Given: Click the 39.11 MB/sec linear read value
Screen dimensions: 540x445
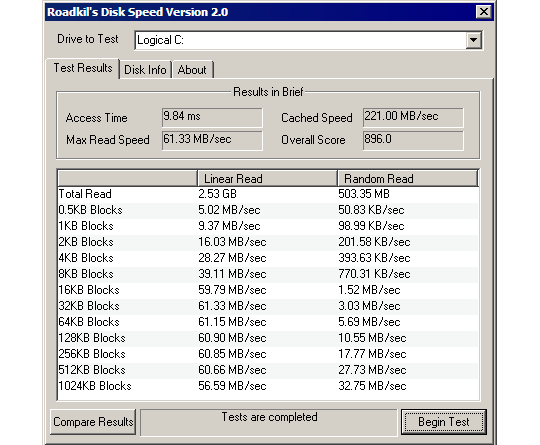Looking at the screenshot, I should click(232, 274).
